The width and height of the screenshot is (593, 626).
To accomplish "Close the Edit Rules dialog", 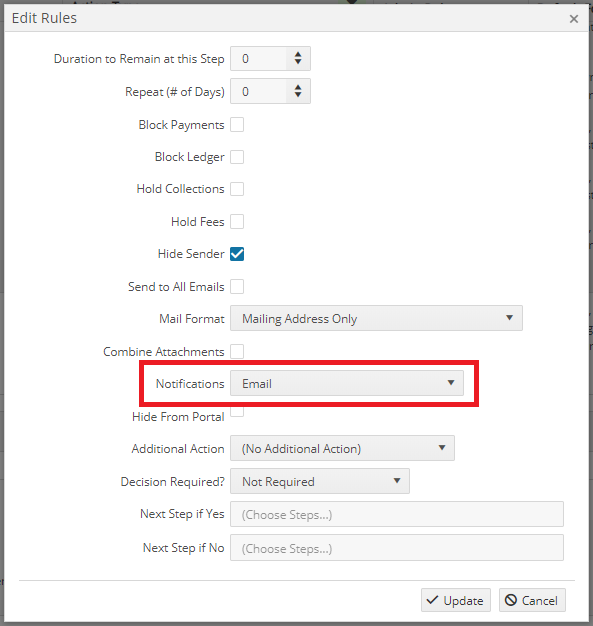I will 573,19.
